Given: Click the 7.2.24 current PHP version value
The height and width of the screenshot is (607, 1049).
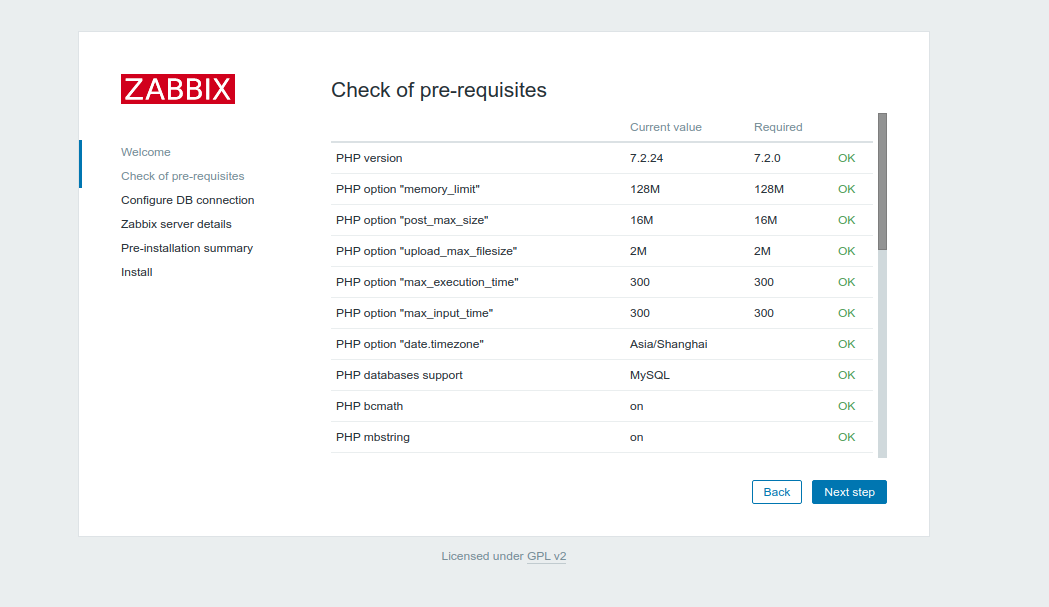Looking at the screenshot, I should click(646, 158).
